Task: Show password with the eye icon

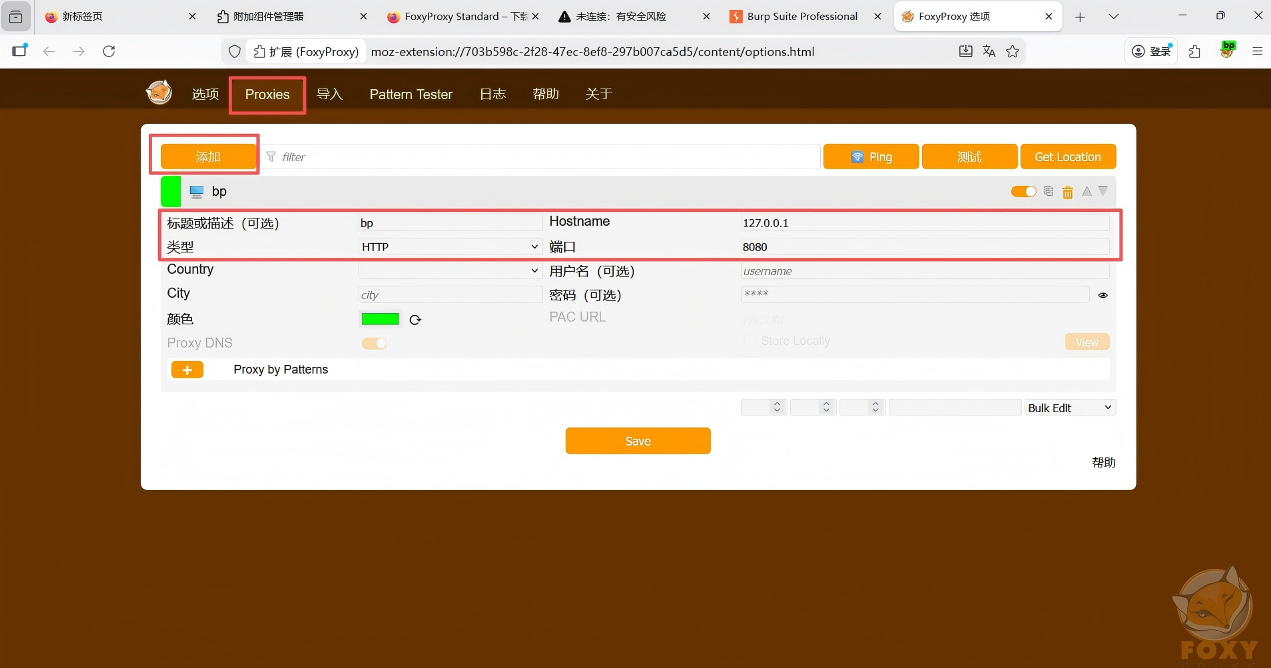Action: pos(1103,295)
